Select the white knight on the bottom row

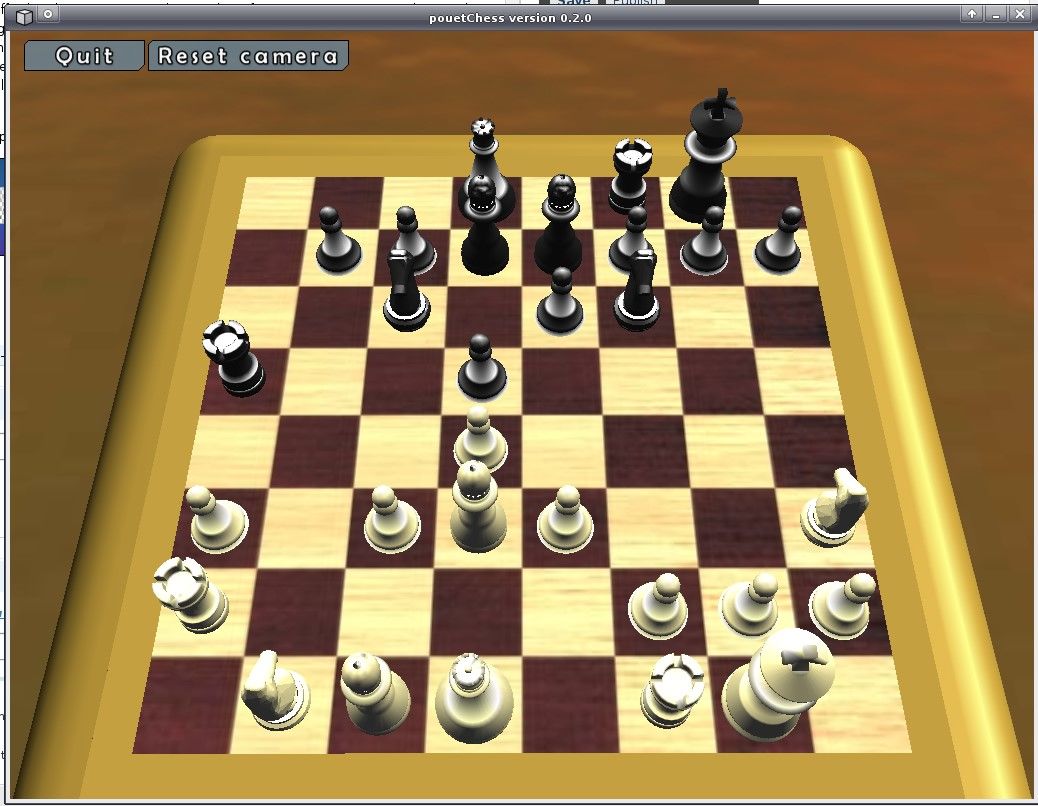click(275, 688)
